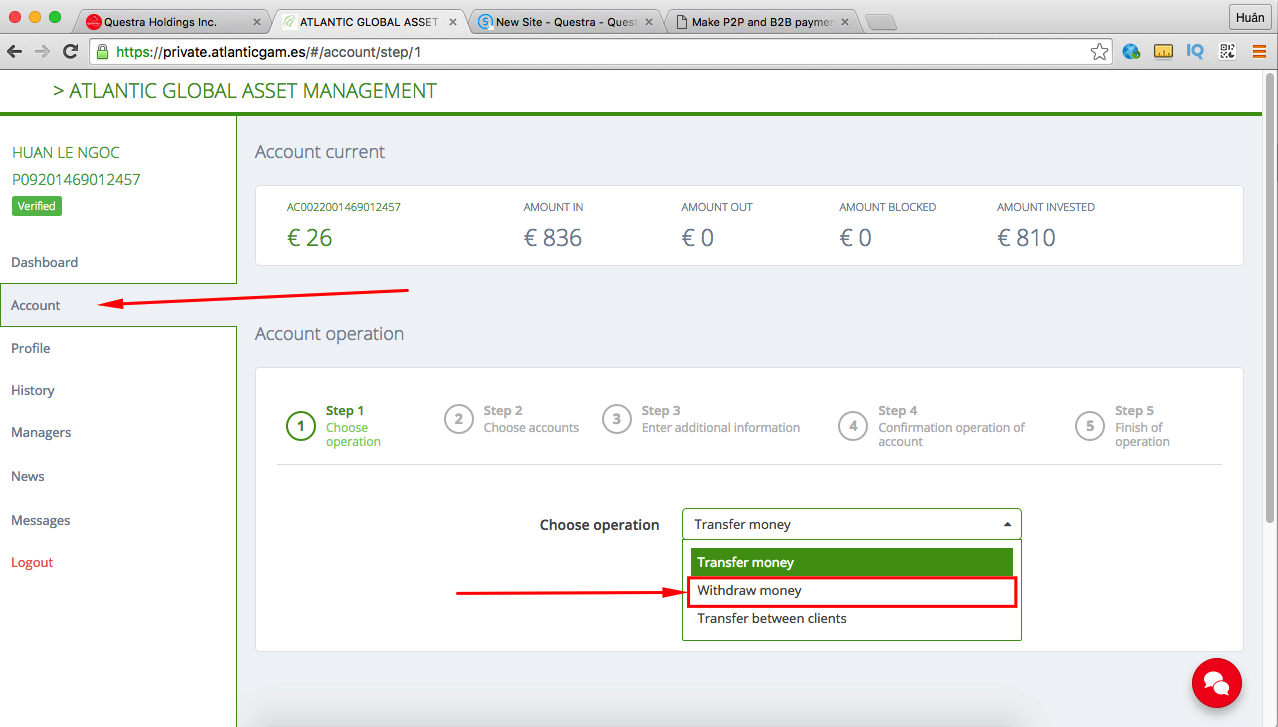
Task: Click the € 836 amount in value
Action: (553, 238)
